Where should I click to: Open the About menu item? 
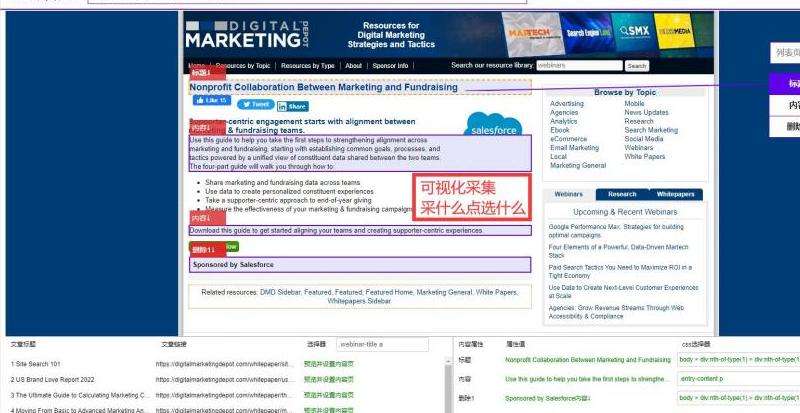tap(354, 66)
